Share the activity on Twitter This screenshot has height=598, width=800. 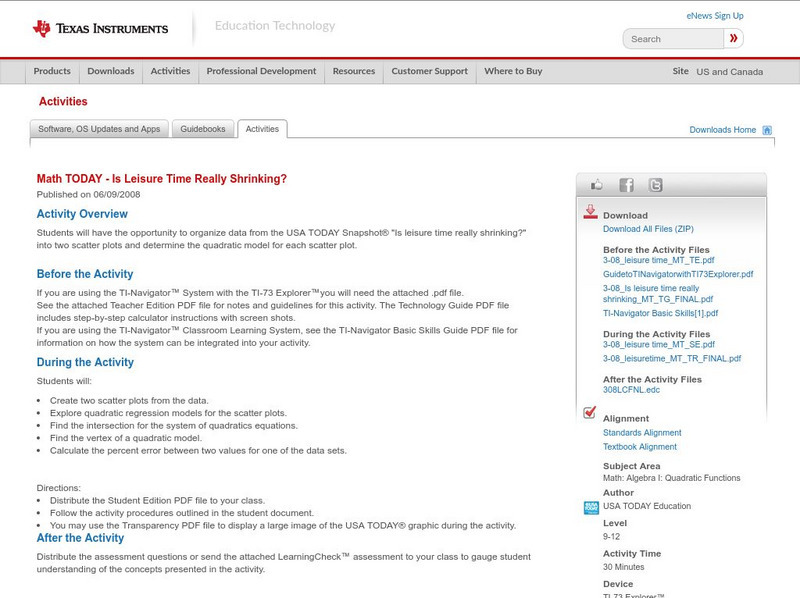point(655,185)
